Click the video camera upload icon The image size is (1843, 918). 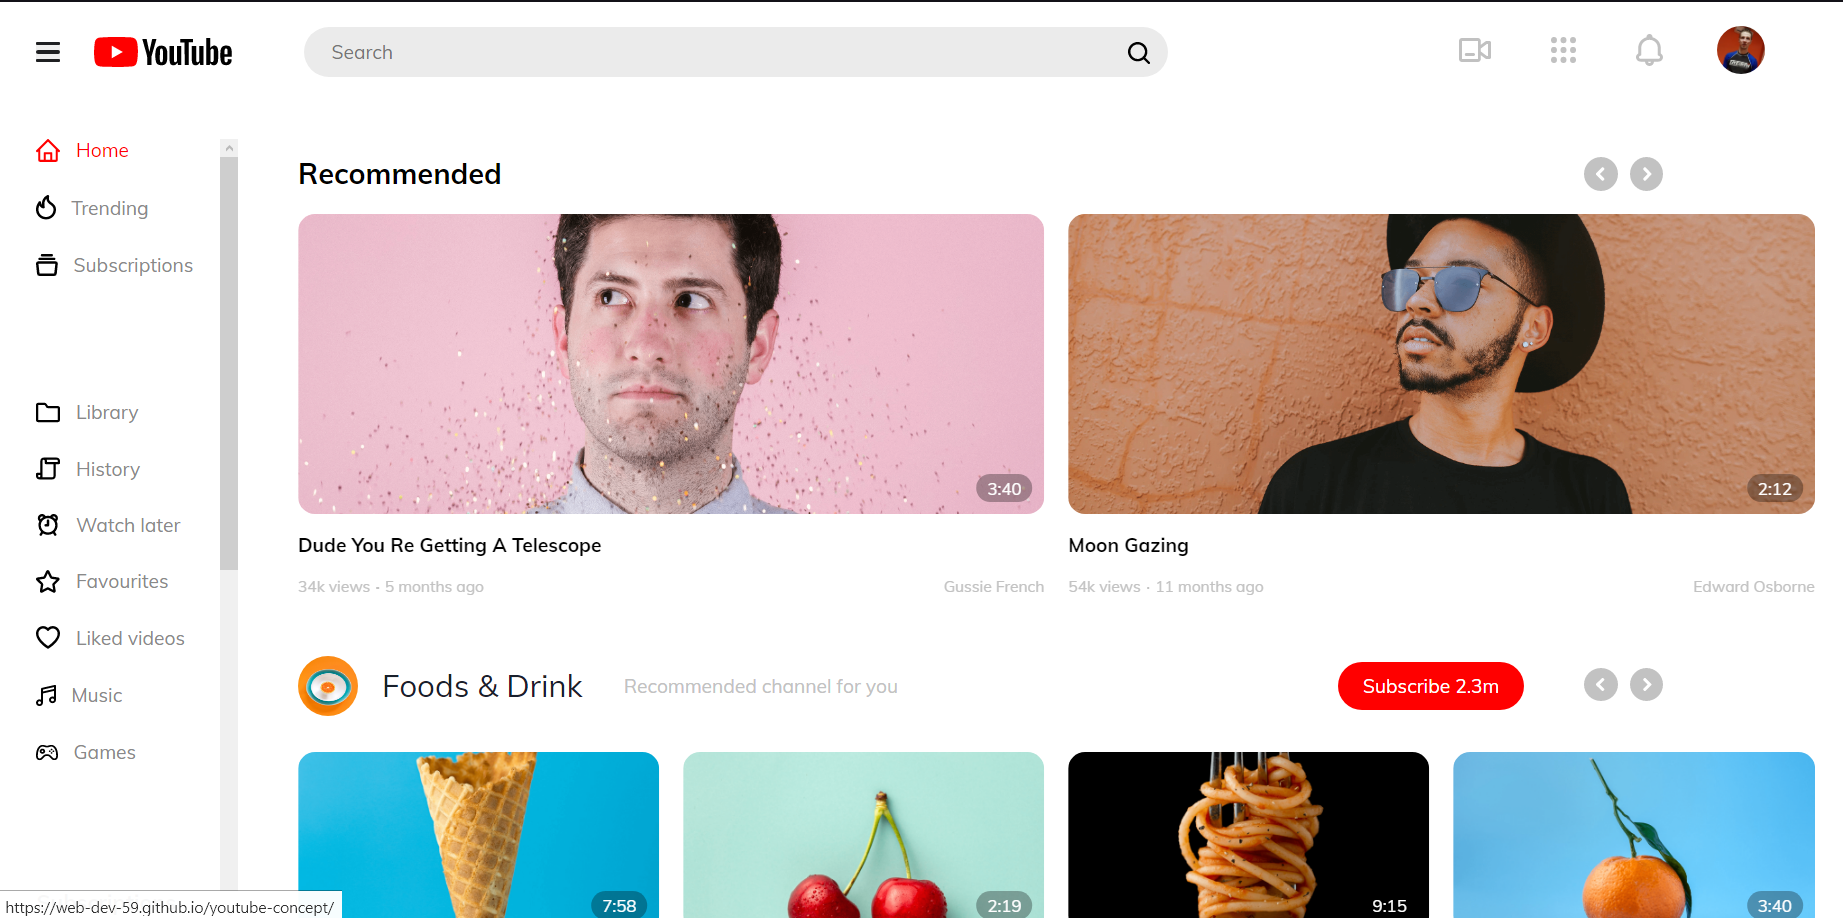pyautogui.click(x=1475, y=50)
